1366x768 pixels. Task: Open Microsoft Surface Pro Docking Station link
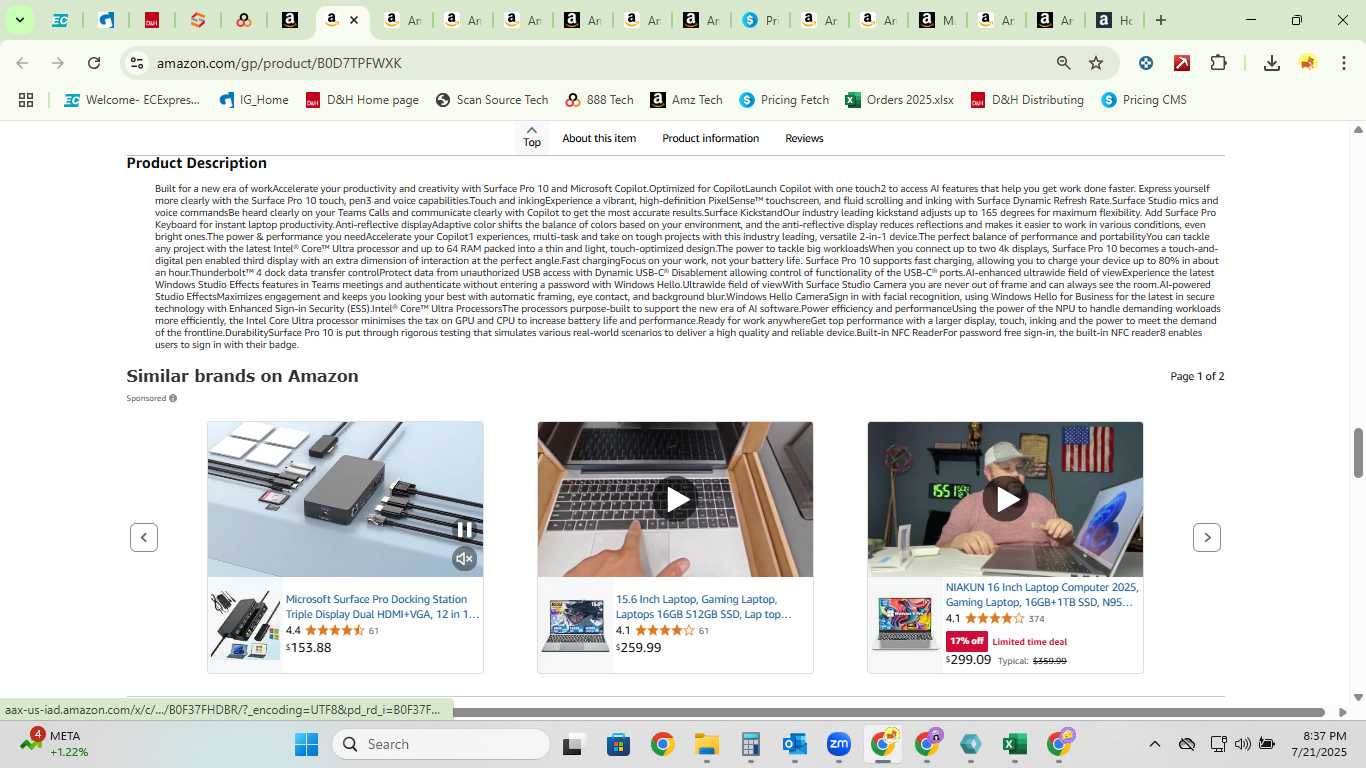pyautogui.click(x=382, y=607)
